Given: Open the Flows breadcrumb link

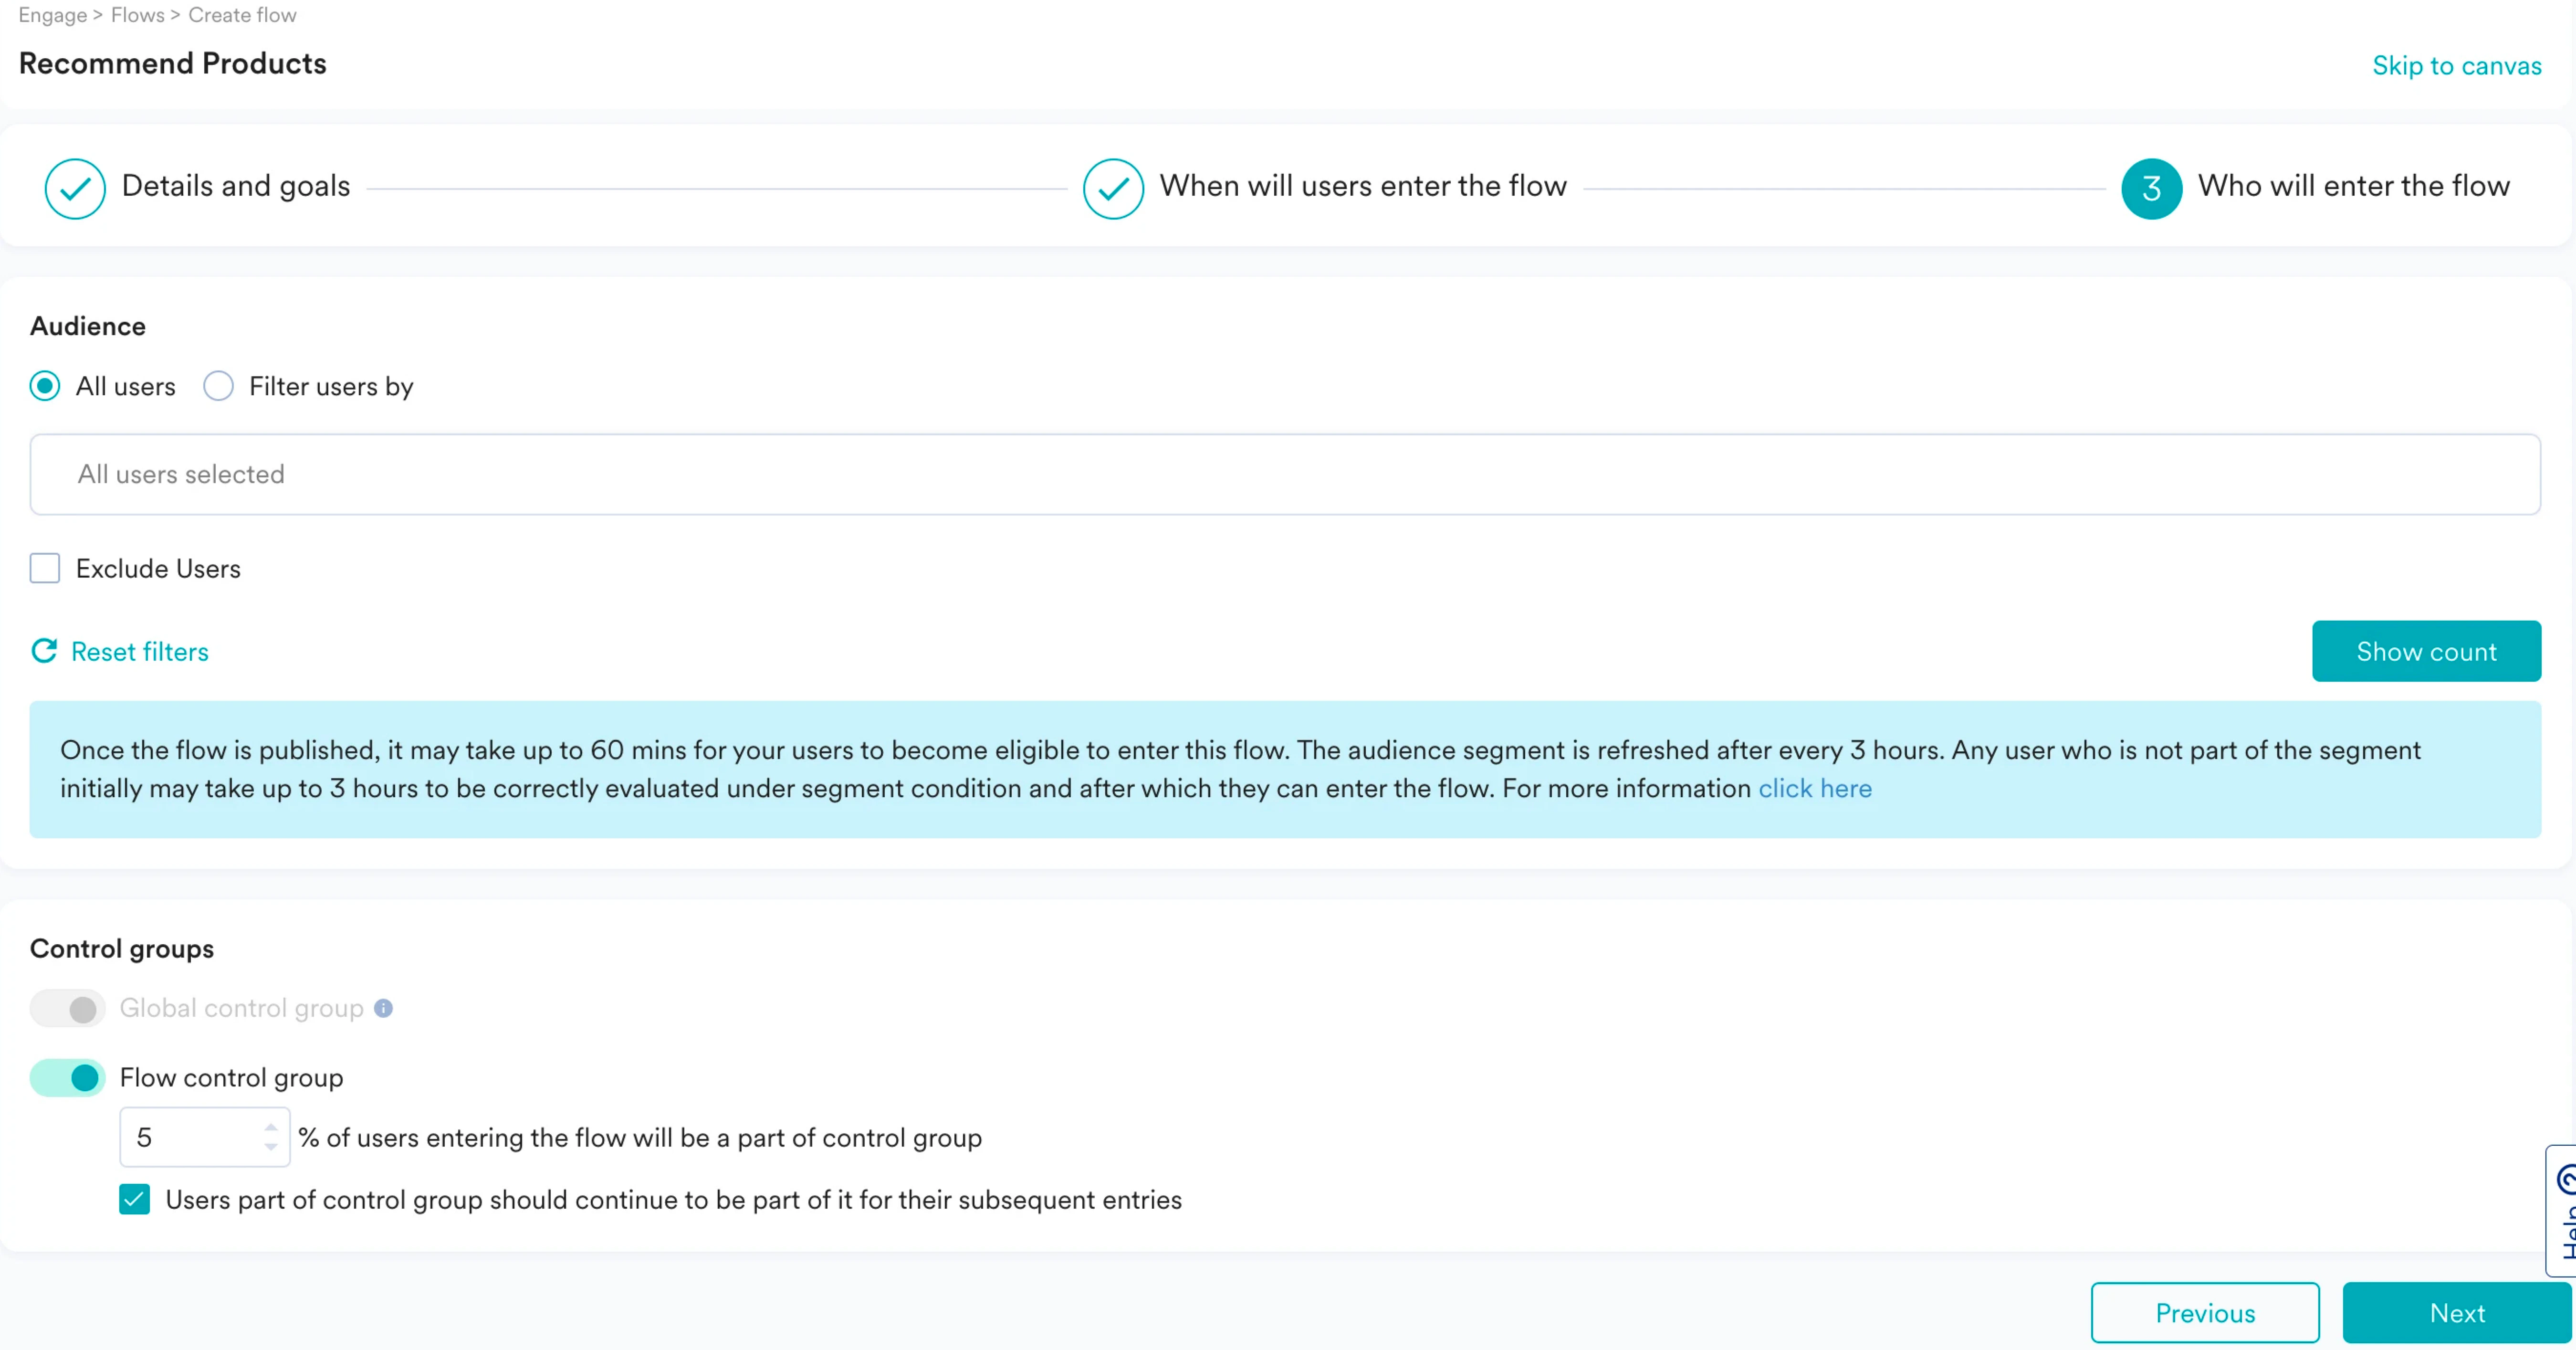Looking at the screenshot, I should [x=137, y=15].
